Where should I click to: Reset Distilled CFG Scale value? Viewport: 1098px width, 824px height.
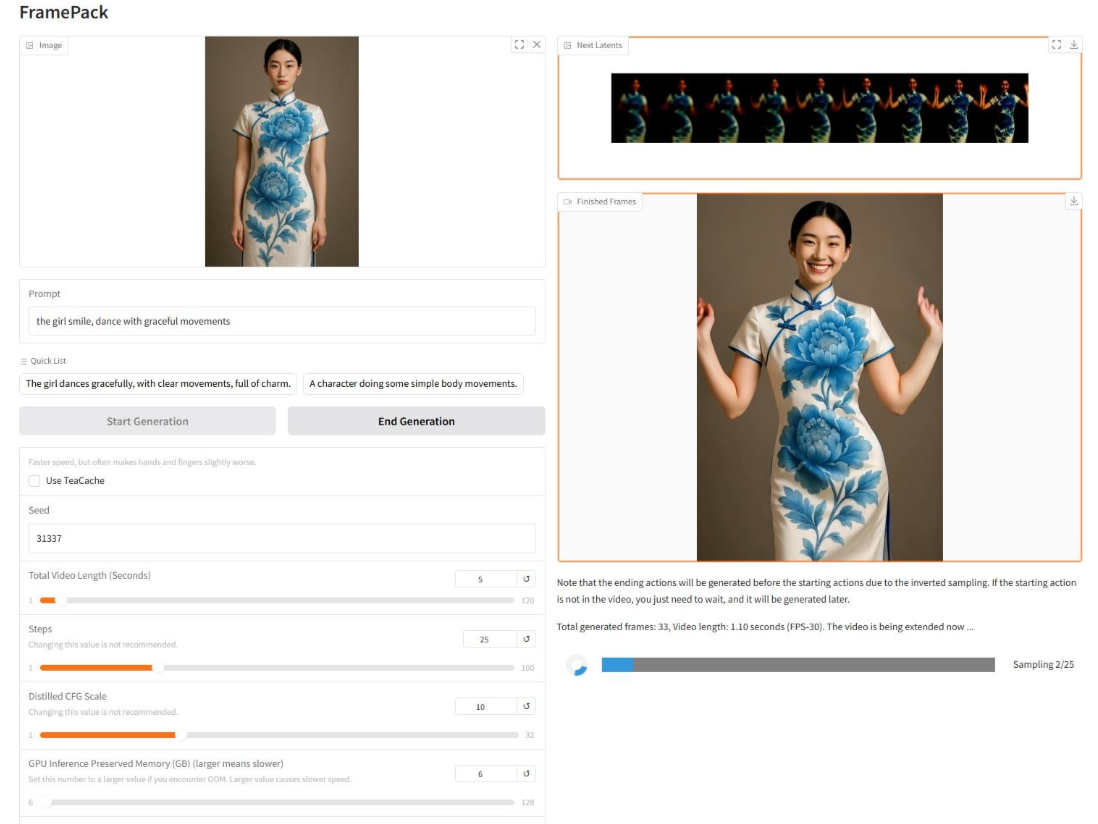click(x=526, y=706)
